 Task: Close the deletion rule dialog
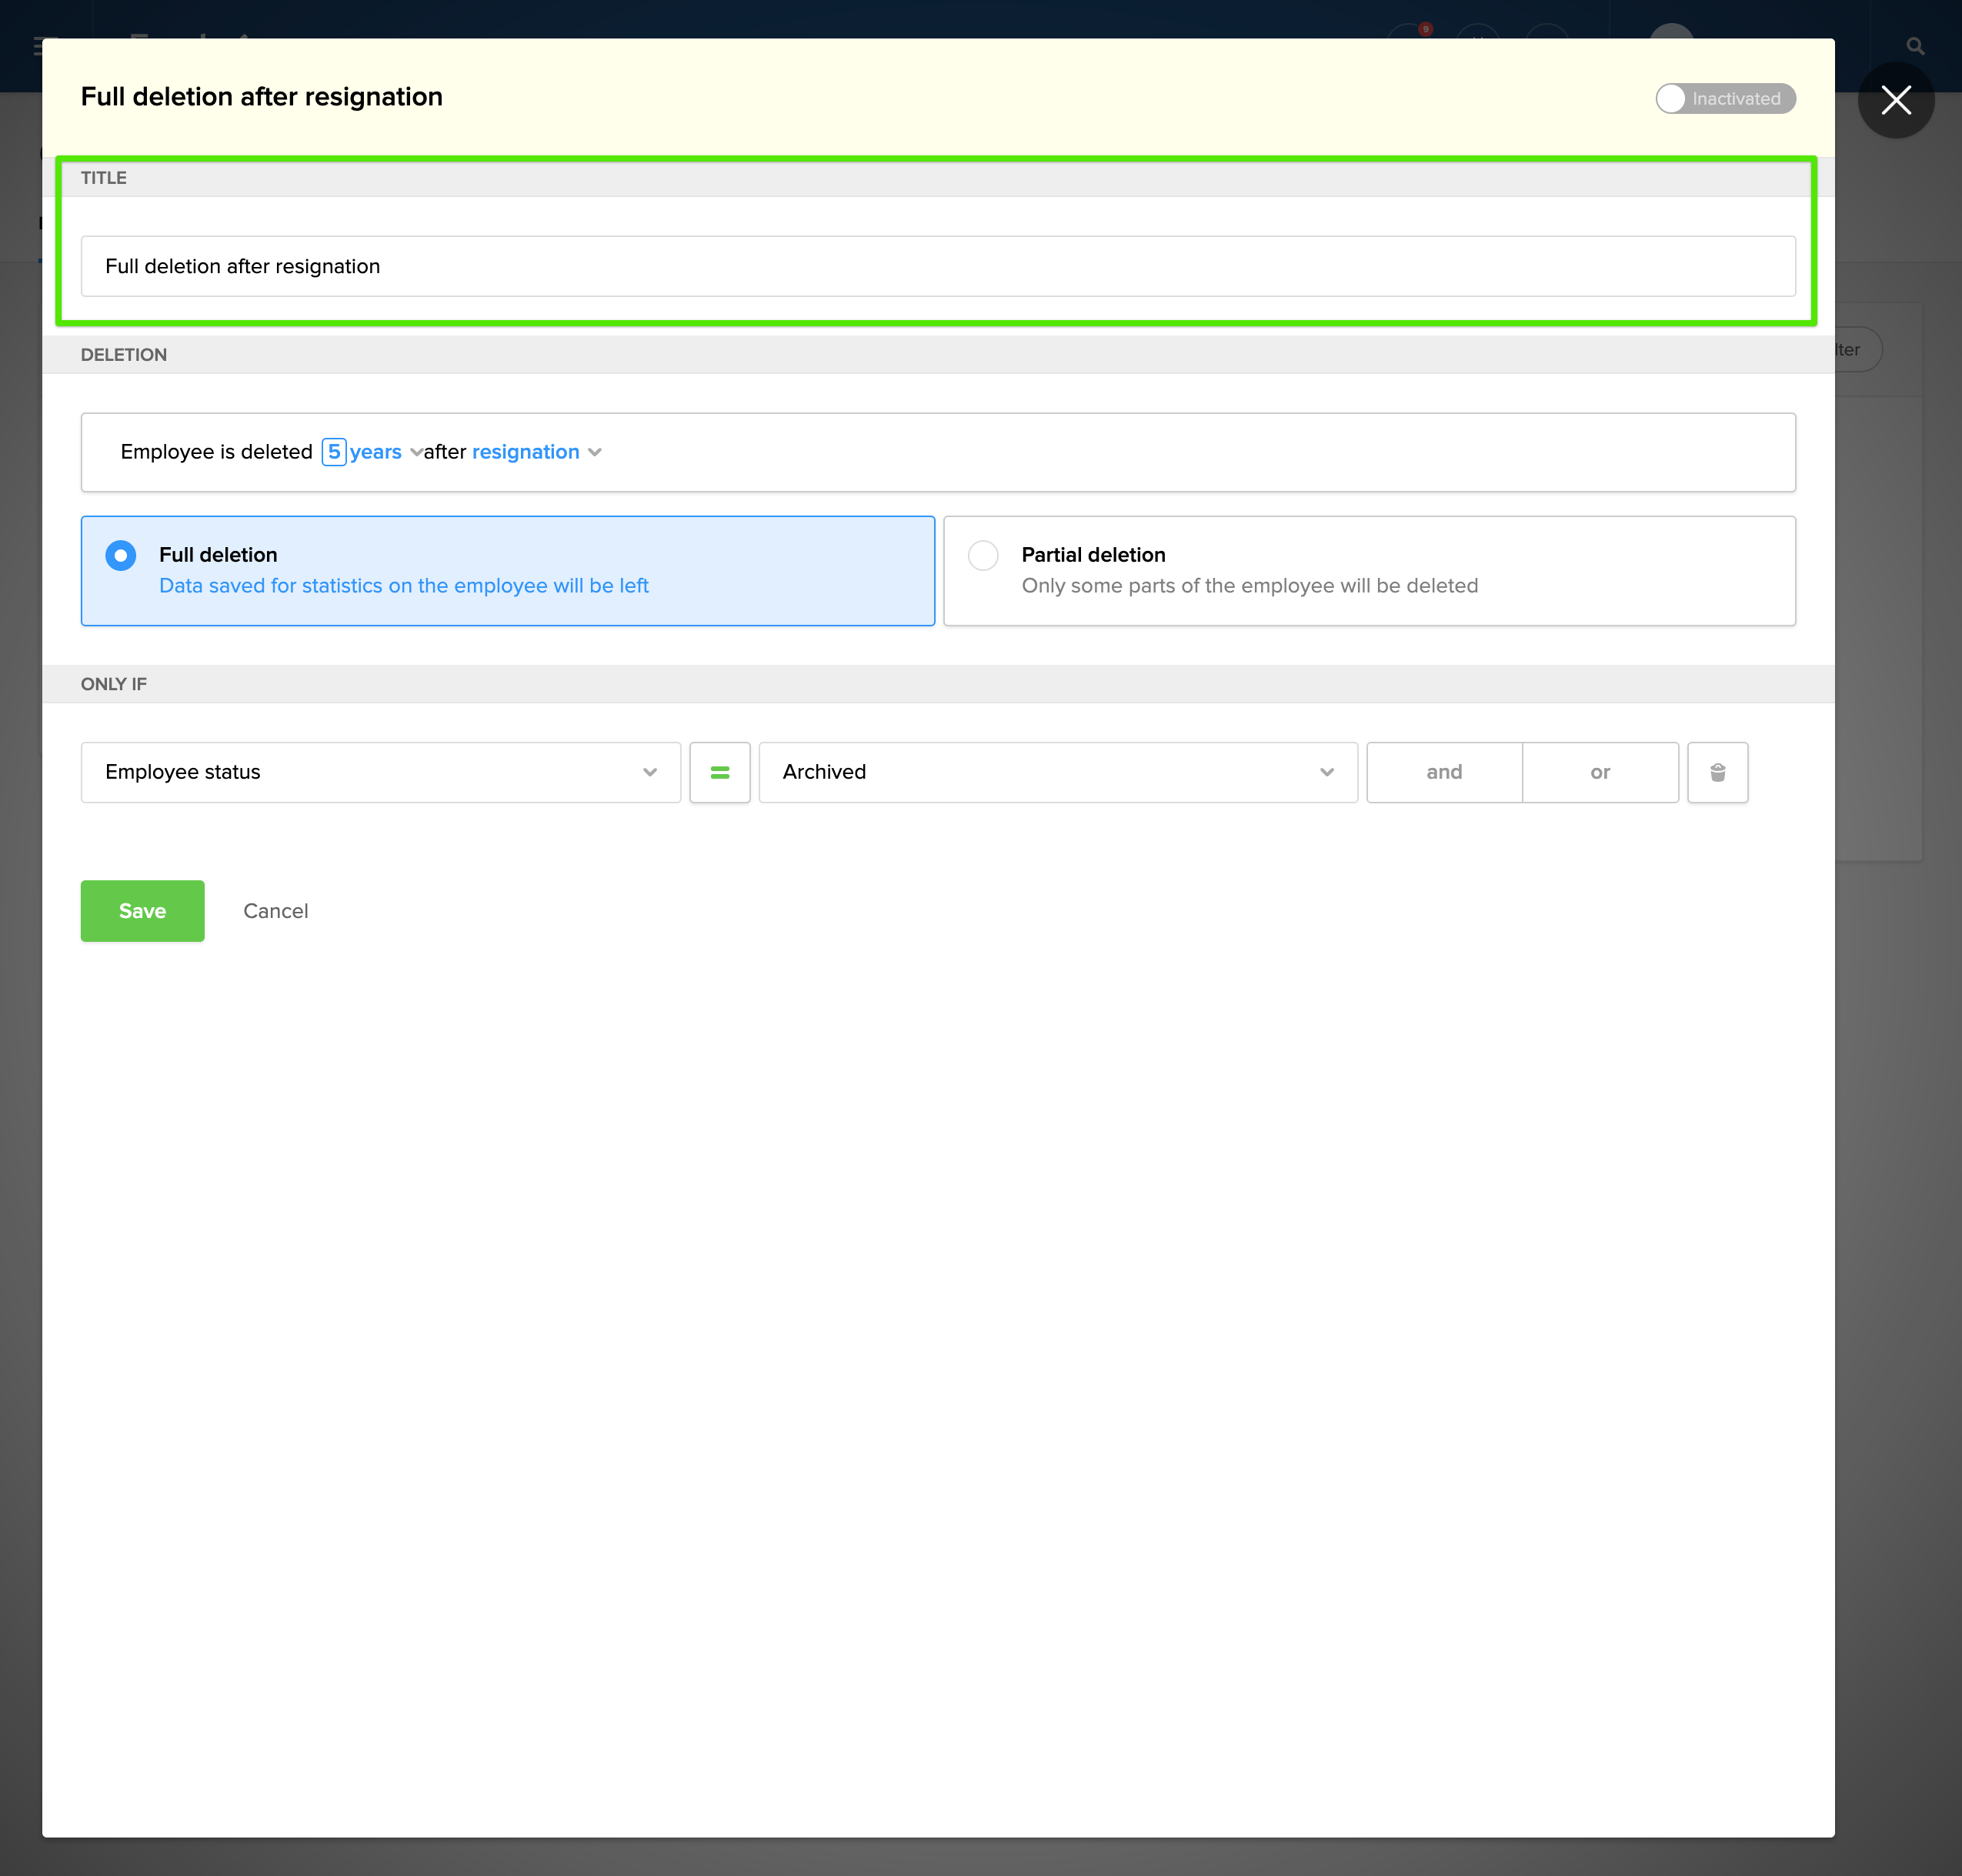coord(1895,100)
